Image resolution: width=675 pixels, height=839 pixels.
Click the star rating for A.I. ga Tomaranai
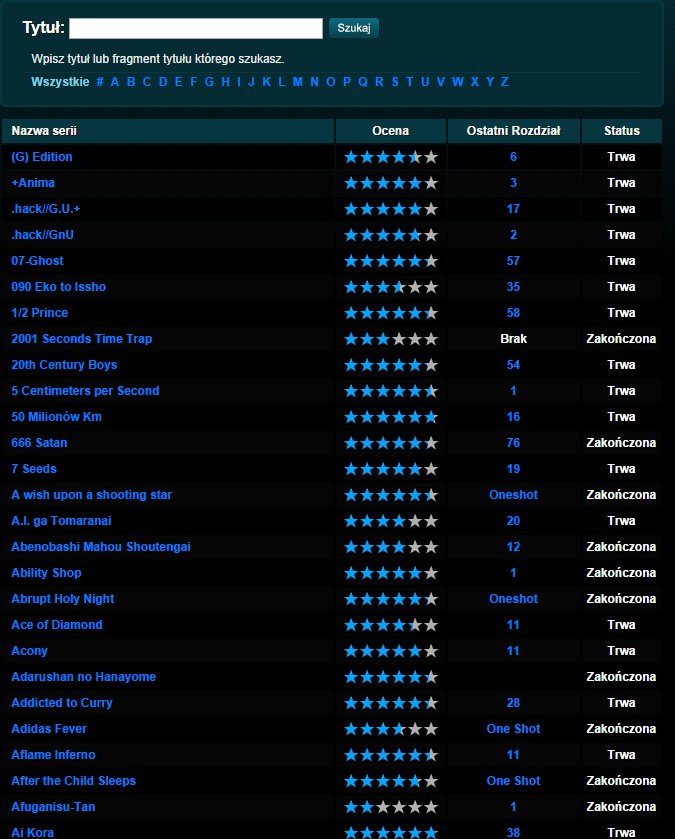[x=391, y=521]
